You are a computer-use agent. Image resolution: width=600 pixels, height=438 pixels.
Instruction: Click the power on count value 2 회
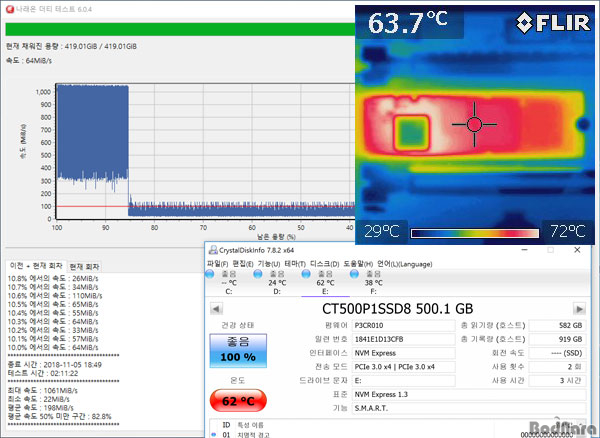click(x=557, y=367)
